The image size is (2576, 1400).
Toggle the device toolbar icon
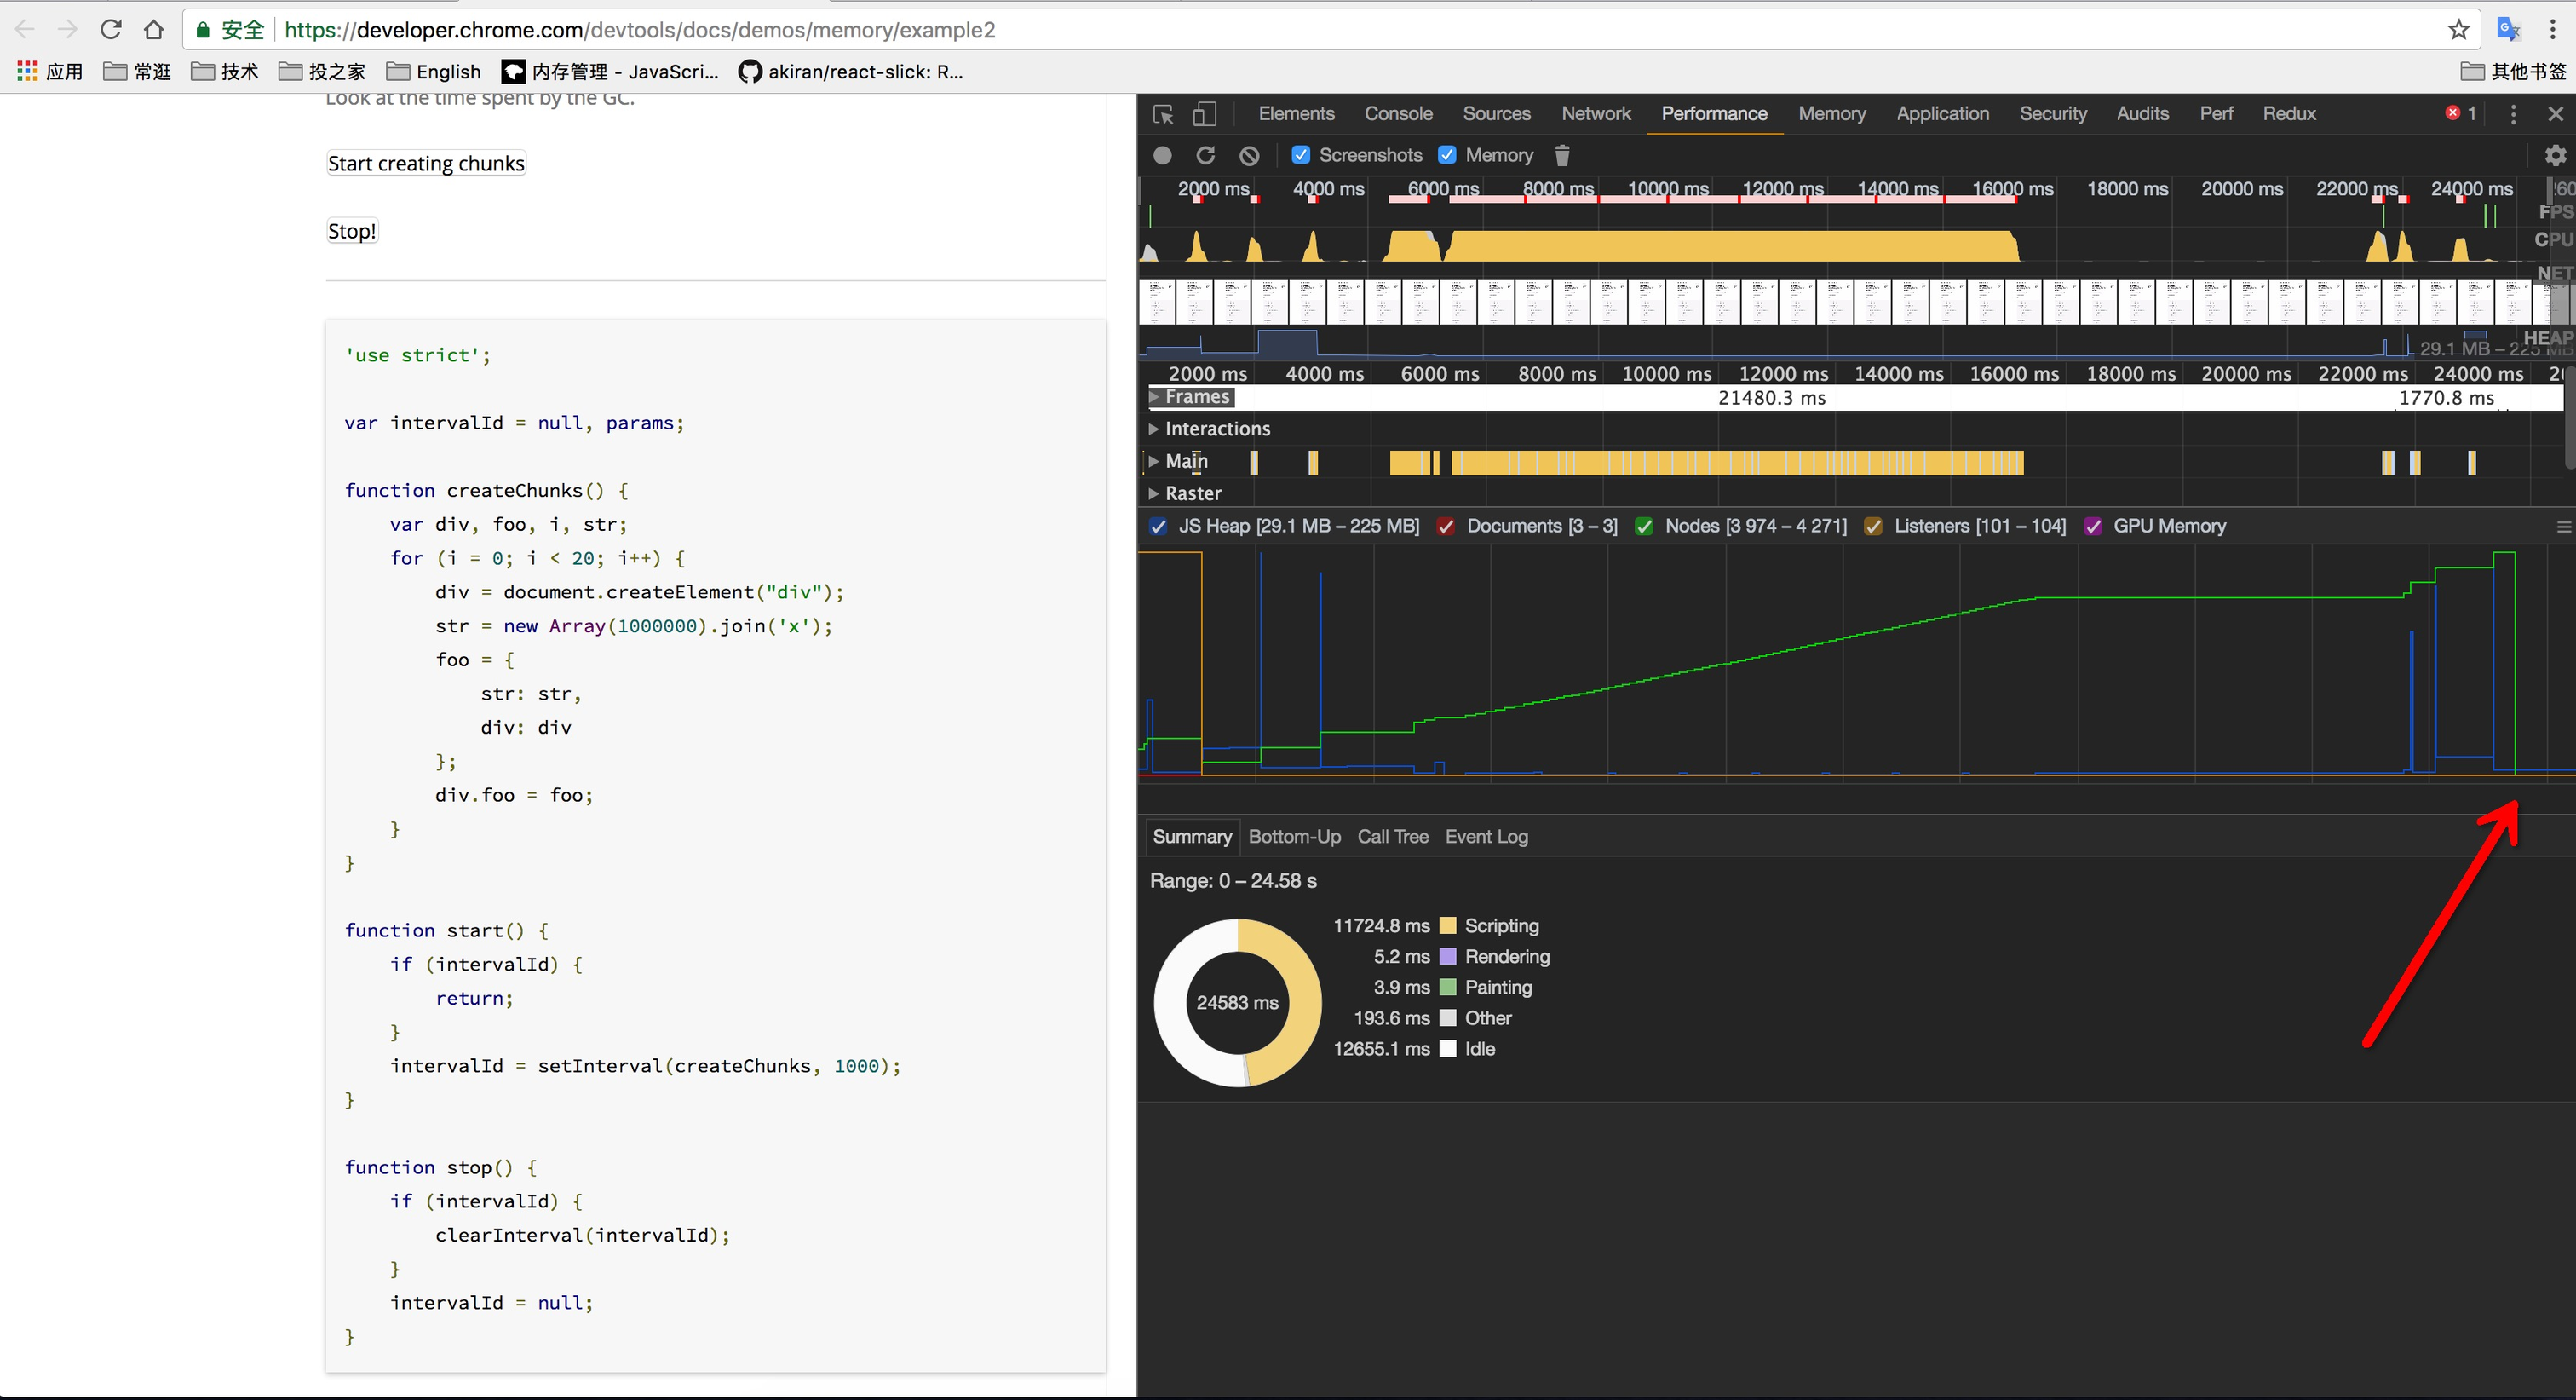pyautogui.click(x=1205, y=114)
